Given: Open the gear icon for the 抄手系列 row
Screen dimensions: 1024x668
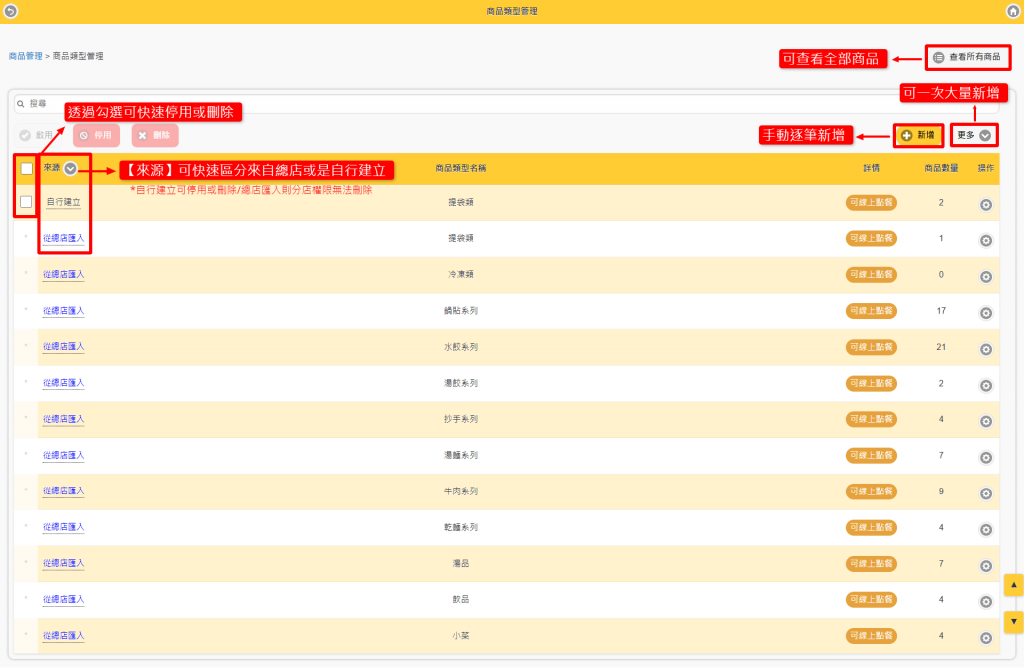Looking at the screenshot, I should [x=985, y=421].
